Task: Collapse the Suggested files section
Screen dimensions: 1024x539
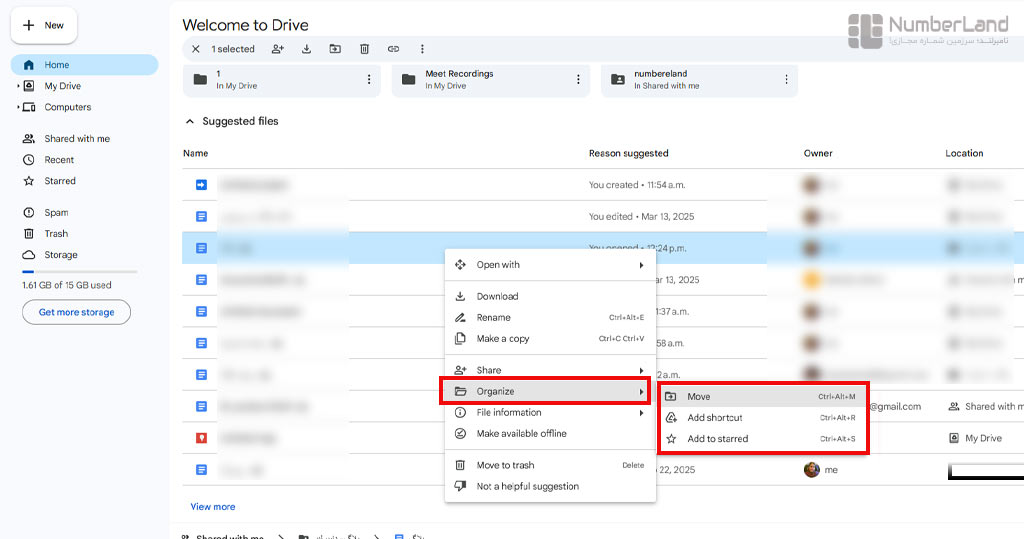Action: coord(190,122)
